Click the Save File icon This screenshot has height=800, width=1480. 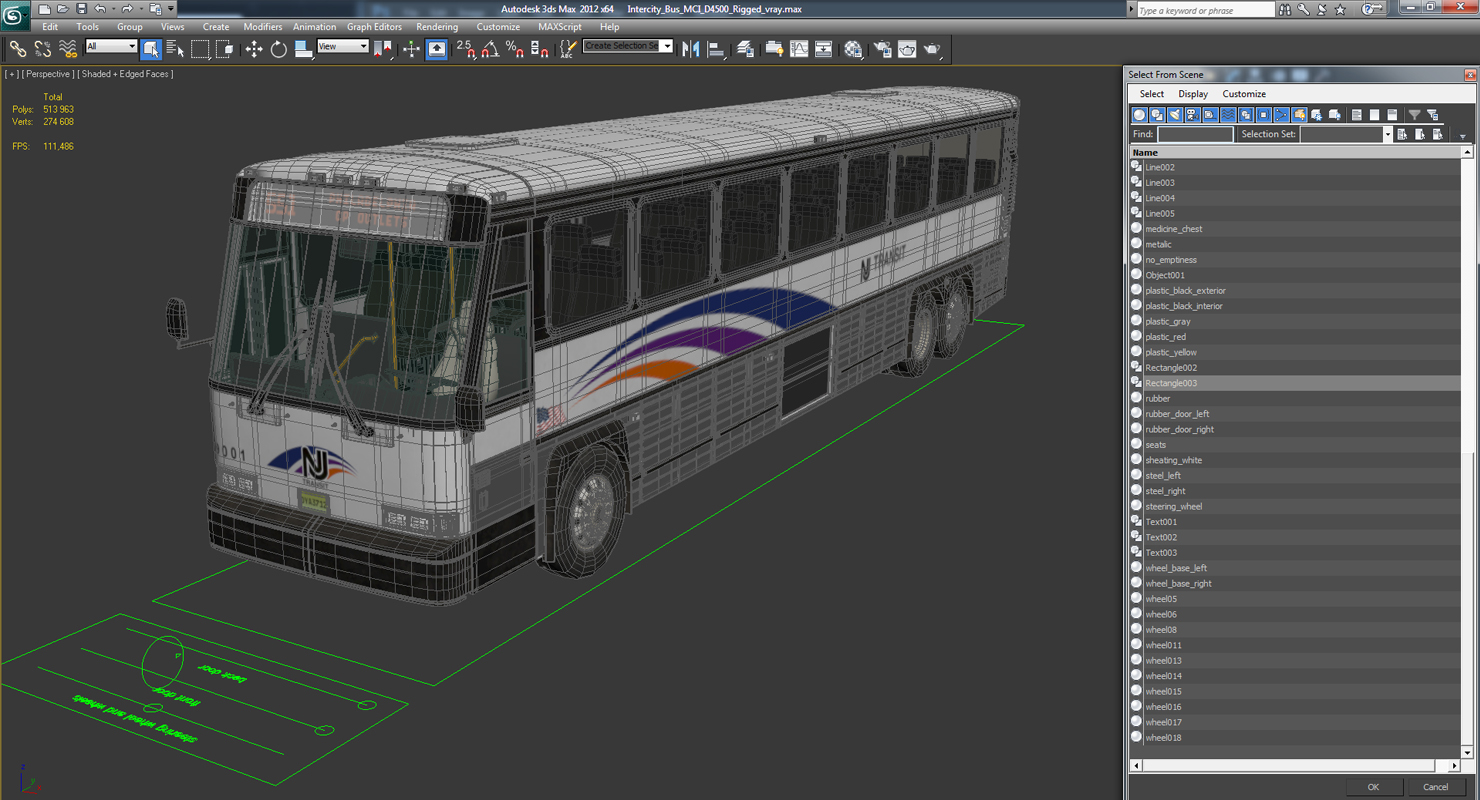[81, 9]
